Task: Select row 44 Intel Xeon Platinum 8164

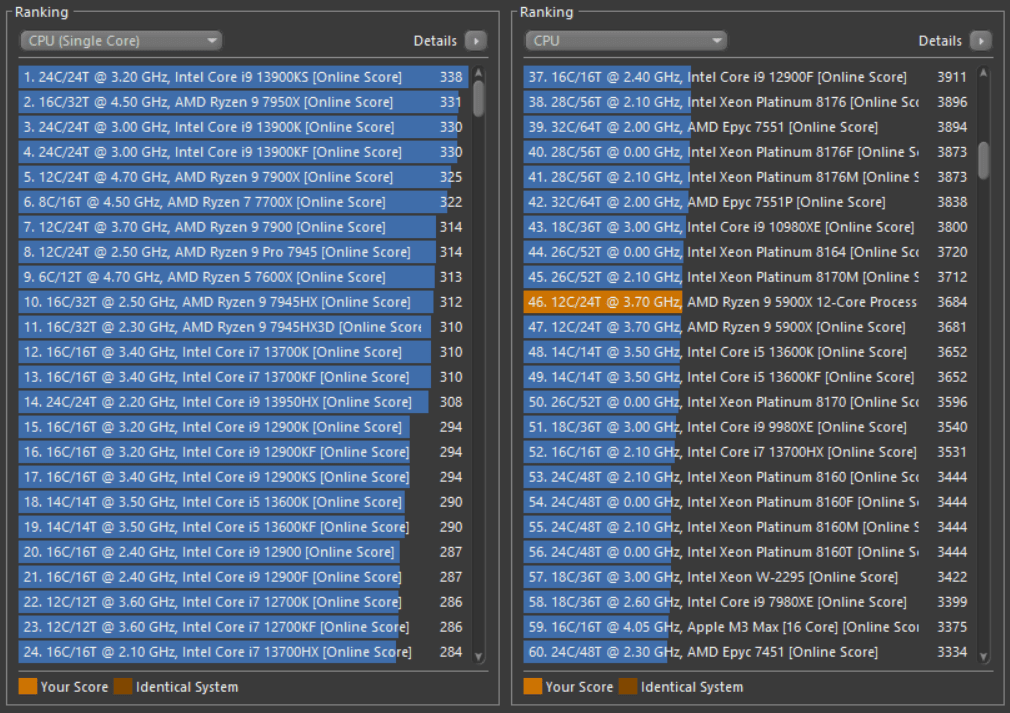Action: (x=748, y=252)
